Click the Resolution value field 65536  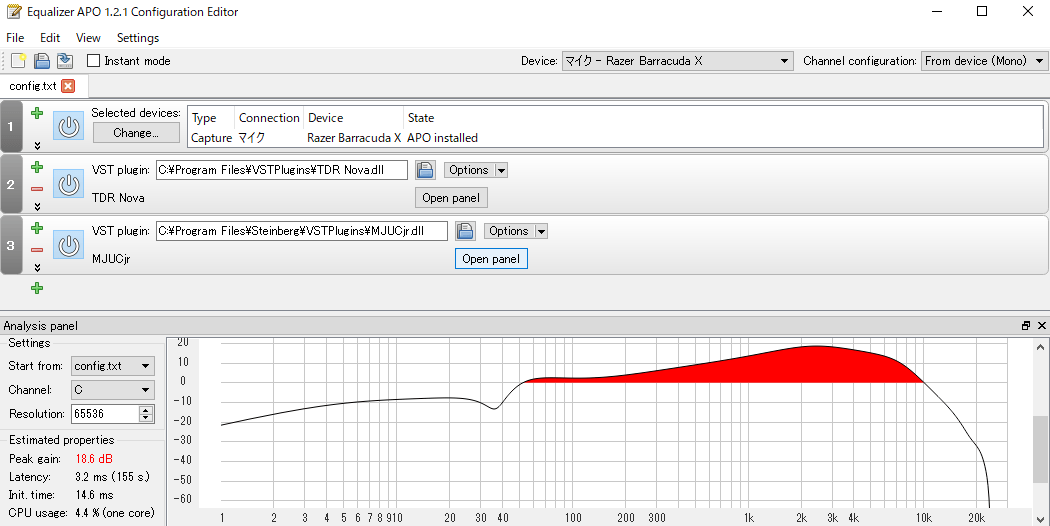click(x=104, y=414)
